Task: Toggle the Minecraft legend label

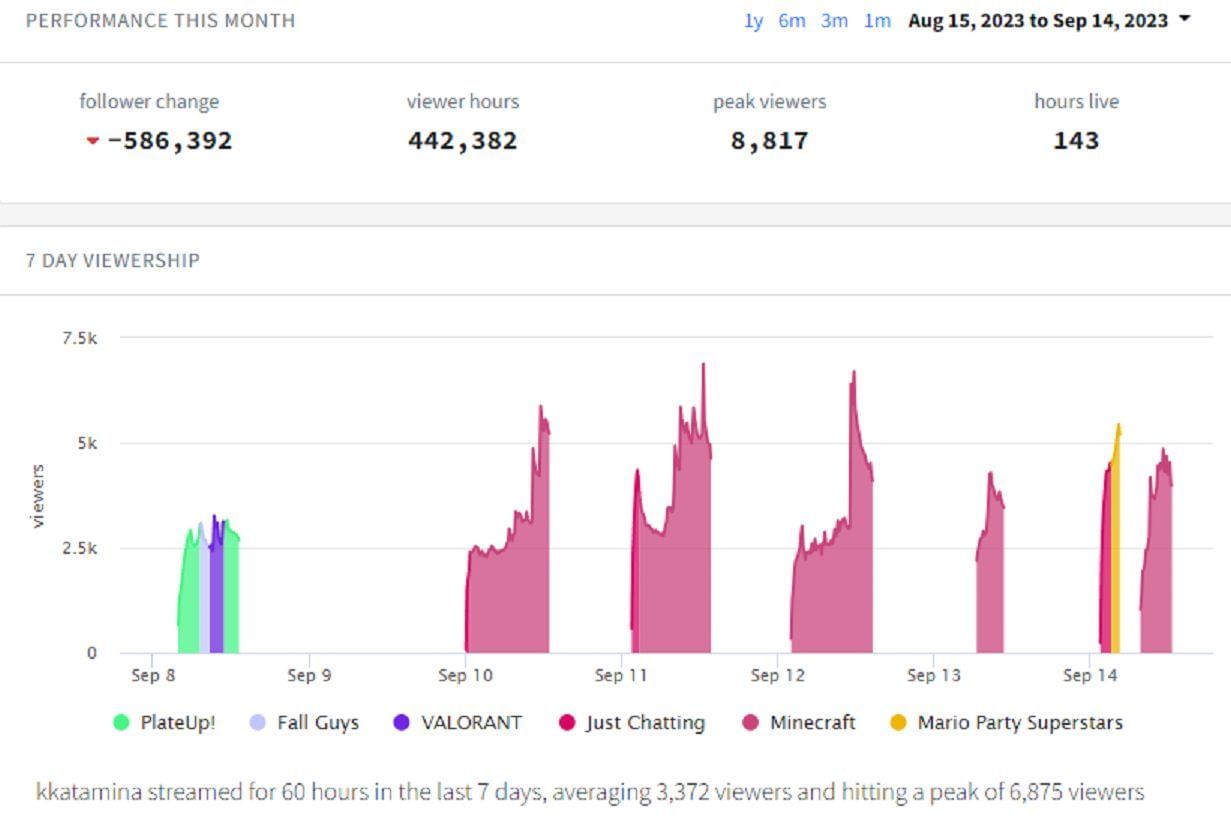Action: coord(812,723)
